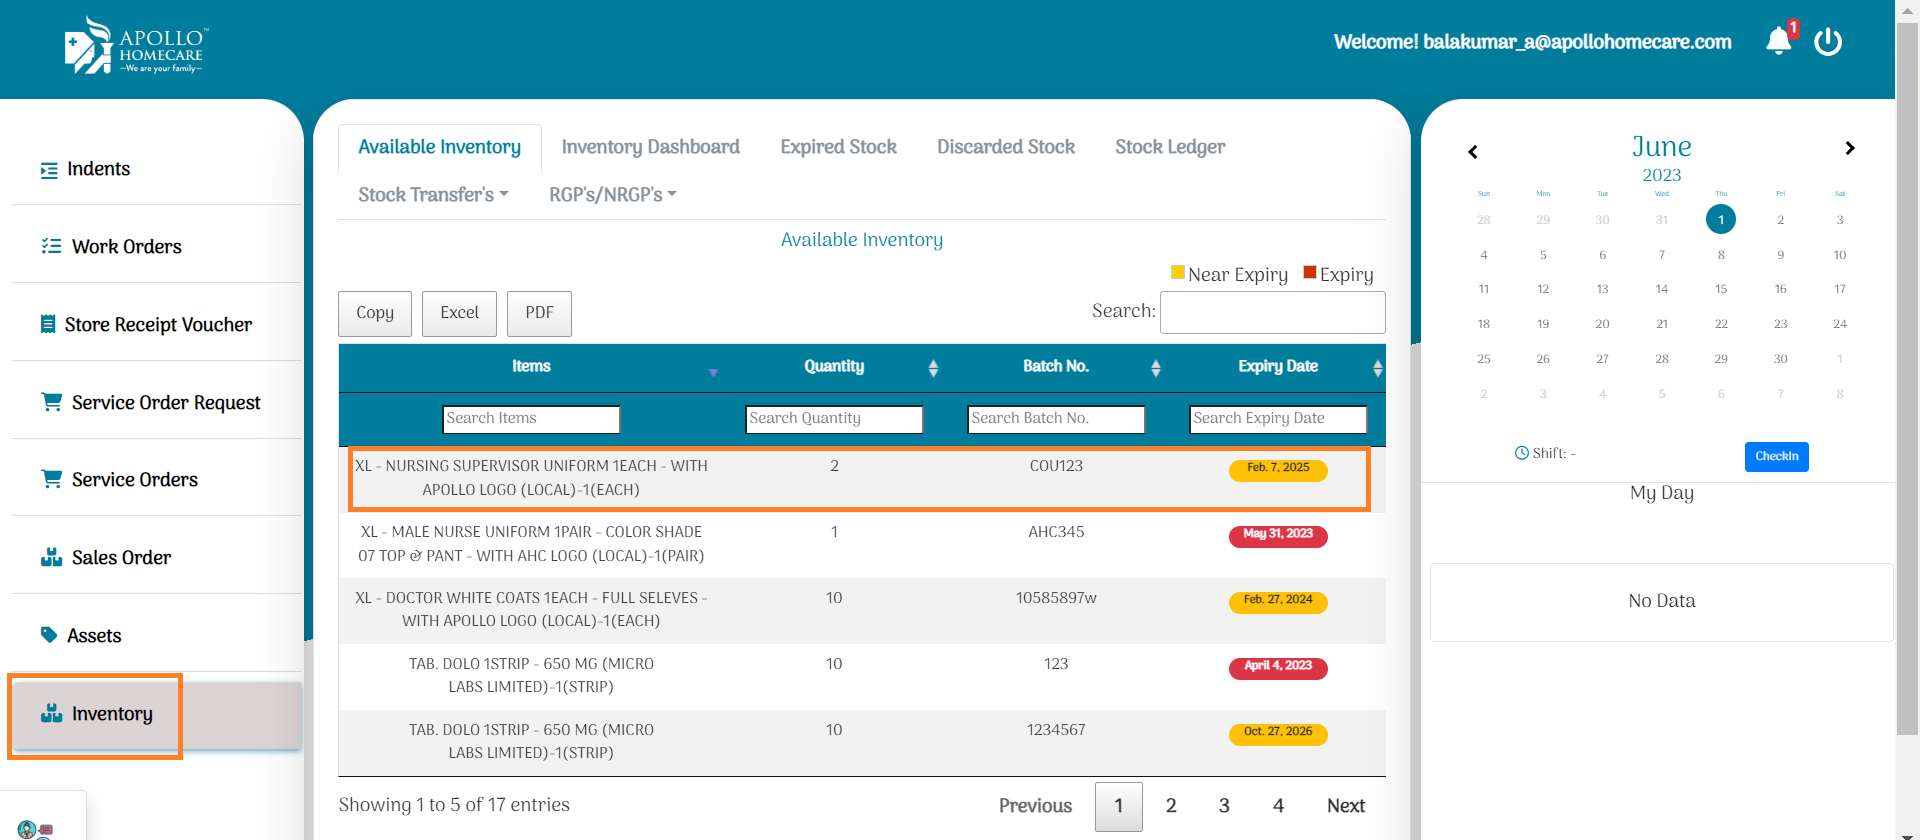The height and width of the screenshot is (840, 1920).
Task: Switch to the Expired Stock tab
Action: (x=838, y=147)
